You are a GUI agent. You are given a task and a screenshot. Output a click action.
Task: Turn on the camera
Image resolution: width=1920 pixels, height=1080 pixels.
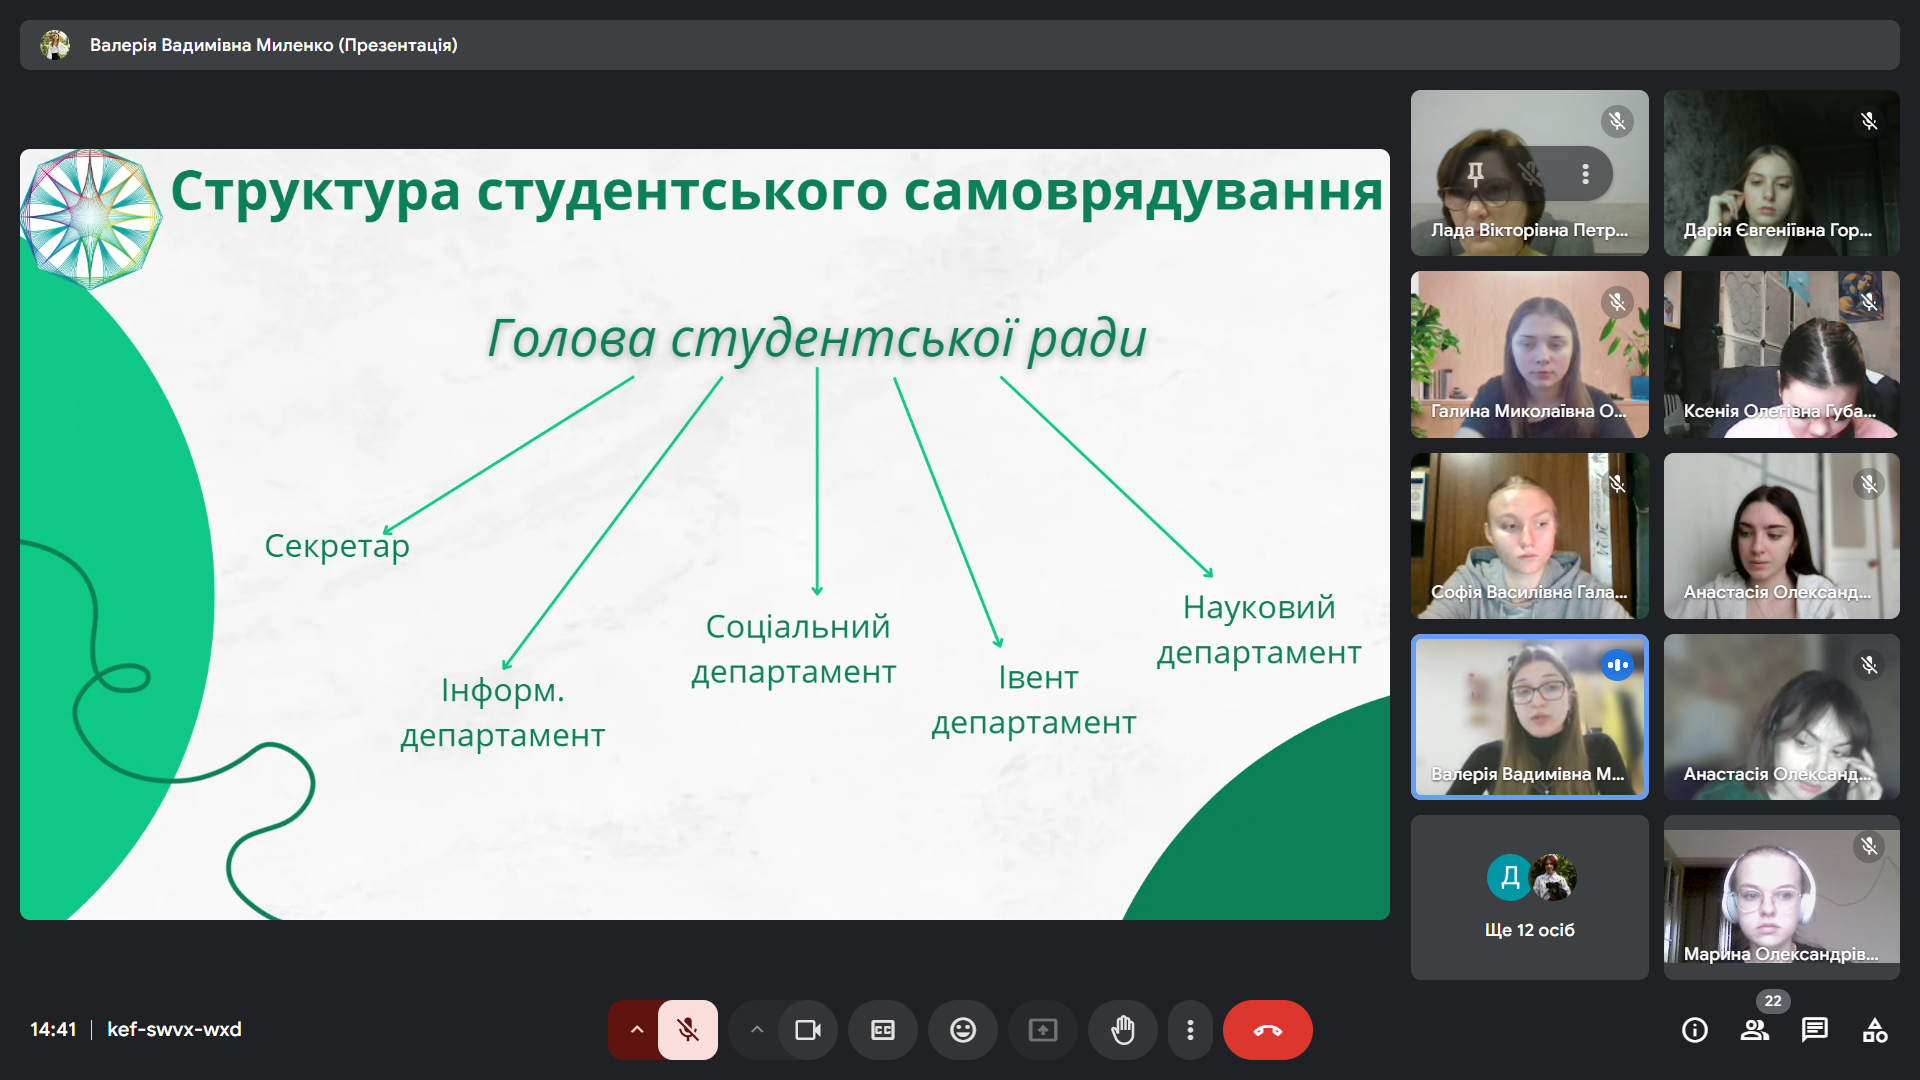coord(807,1030)
